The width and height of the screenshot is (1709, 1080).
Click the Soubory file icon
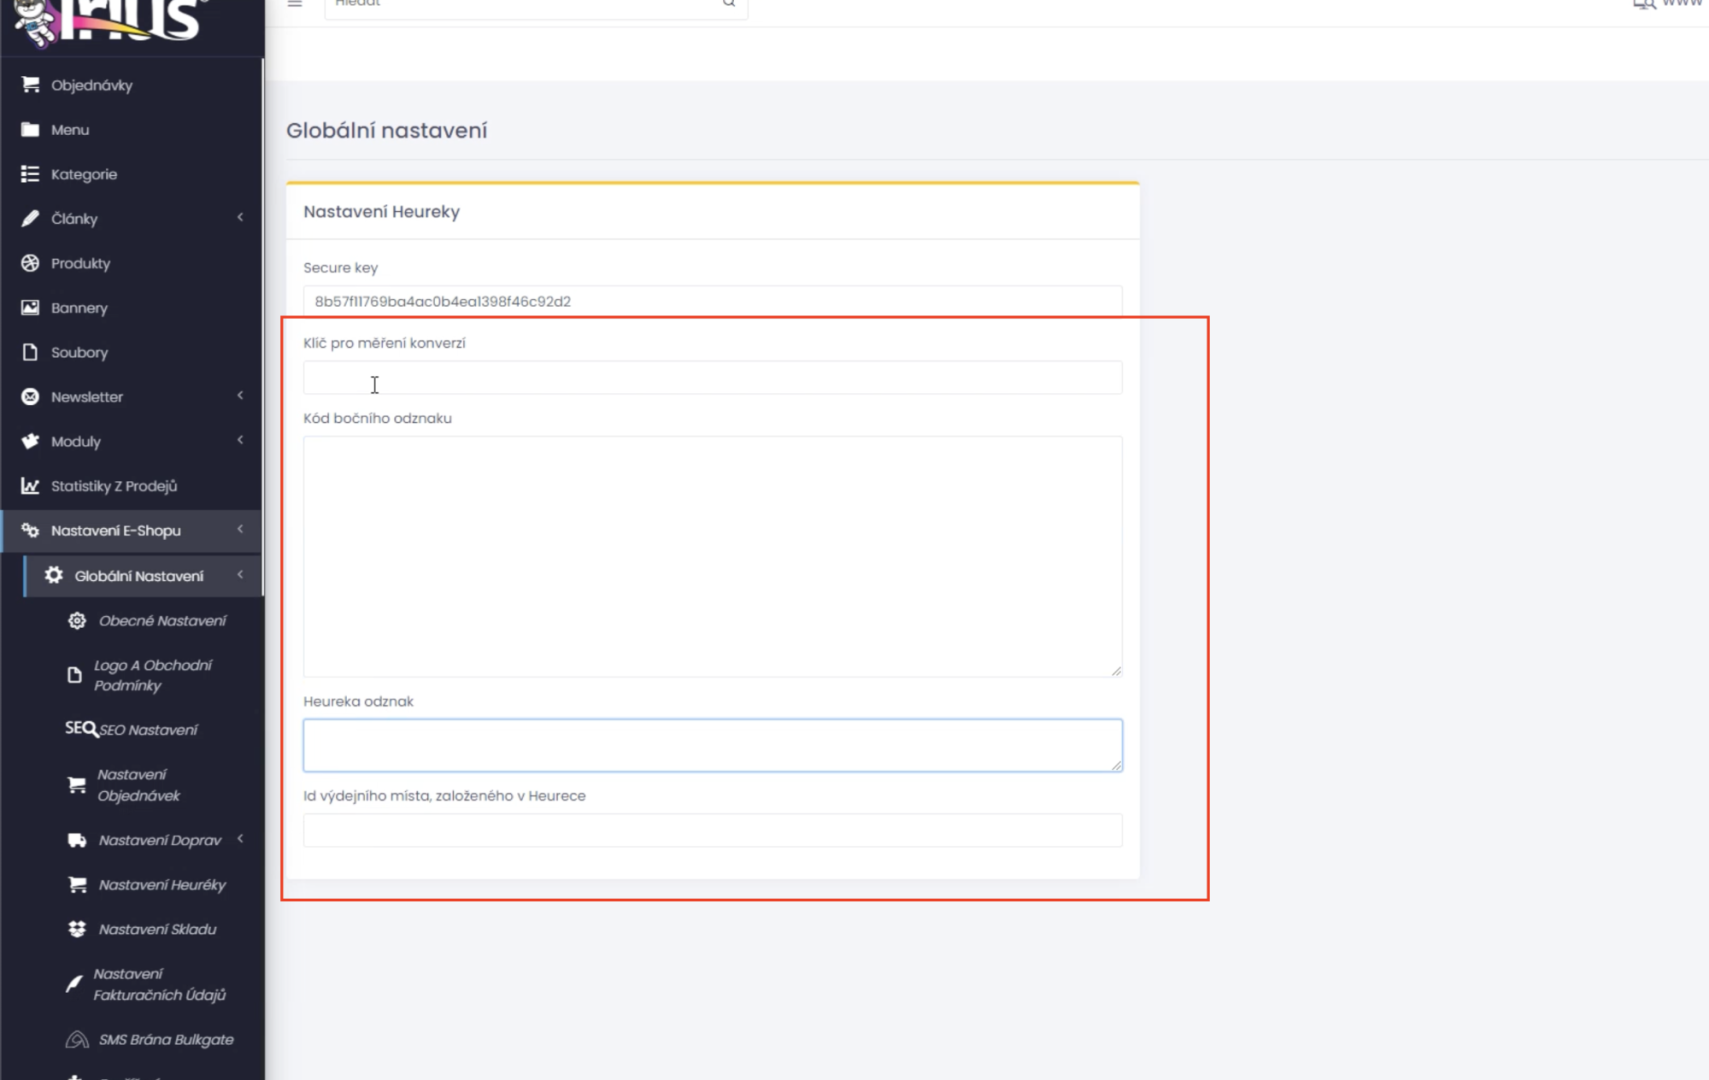point(30,352)
